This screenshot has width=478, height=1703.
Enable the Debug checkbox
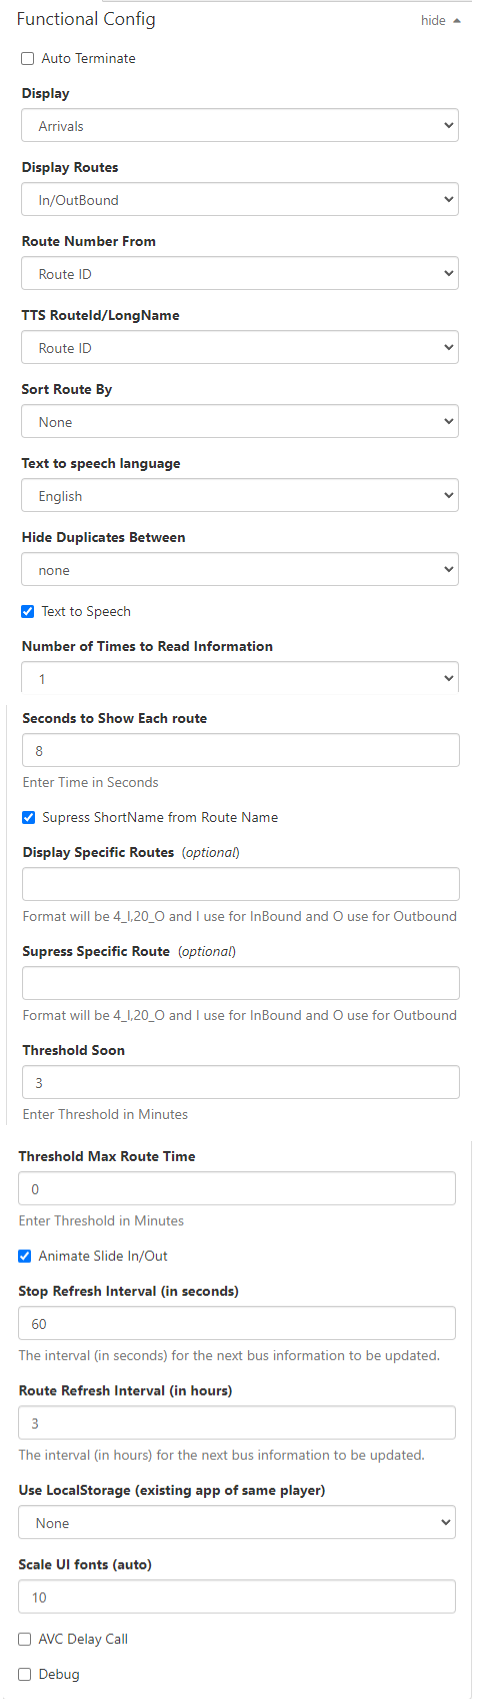coord(25,1675)
